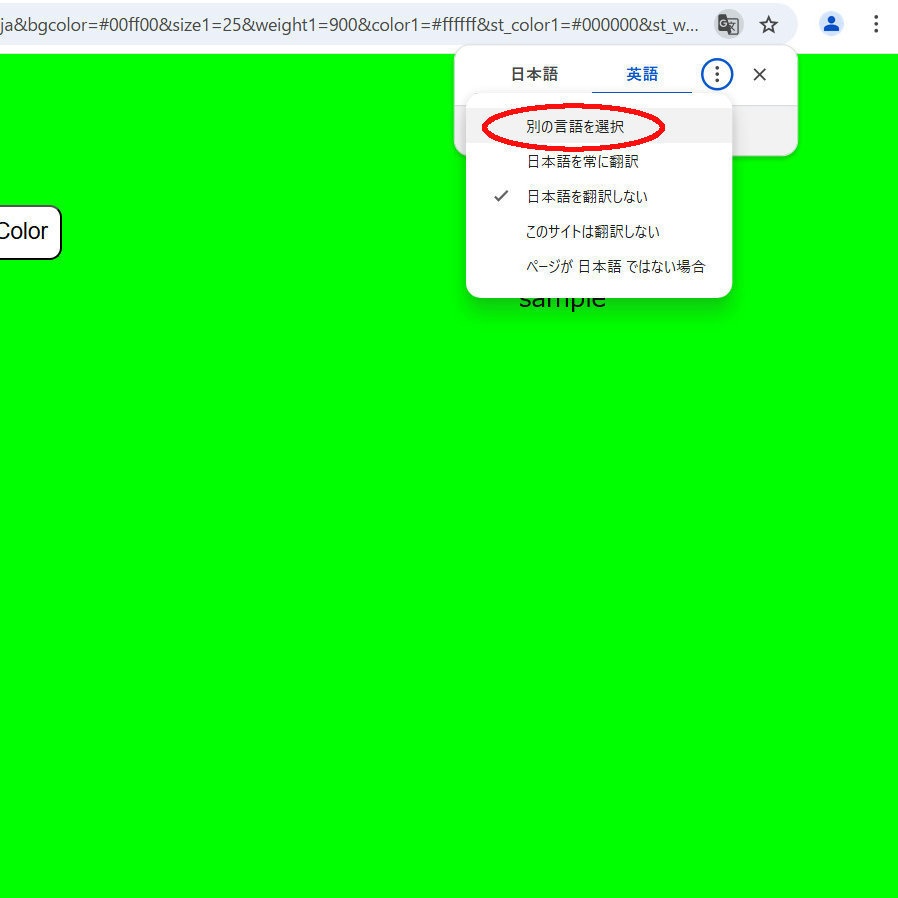
Task: Click the URL text in the address bar
Action: tap(349, 25)
